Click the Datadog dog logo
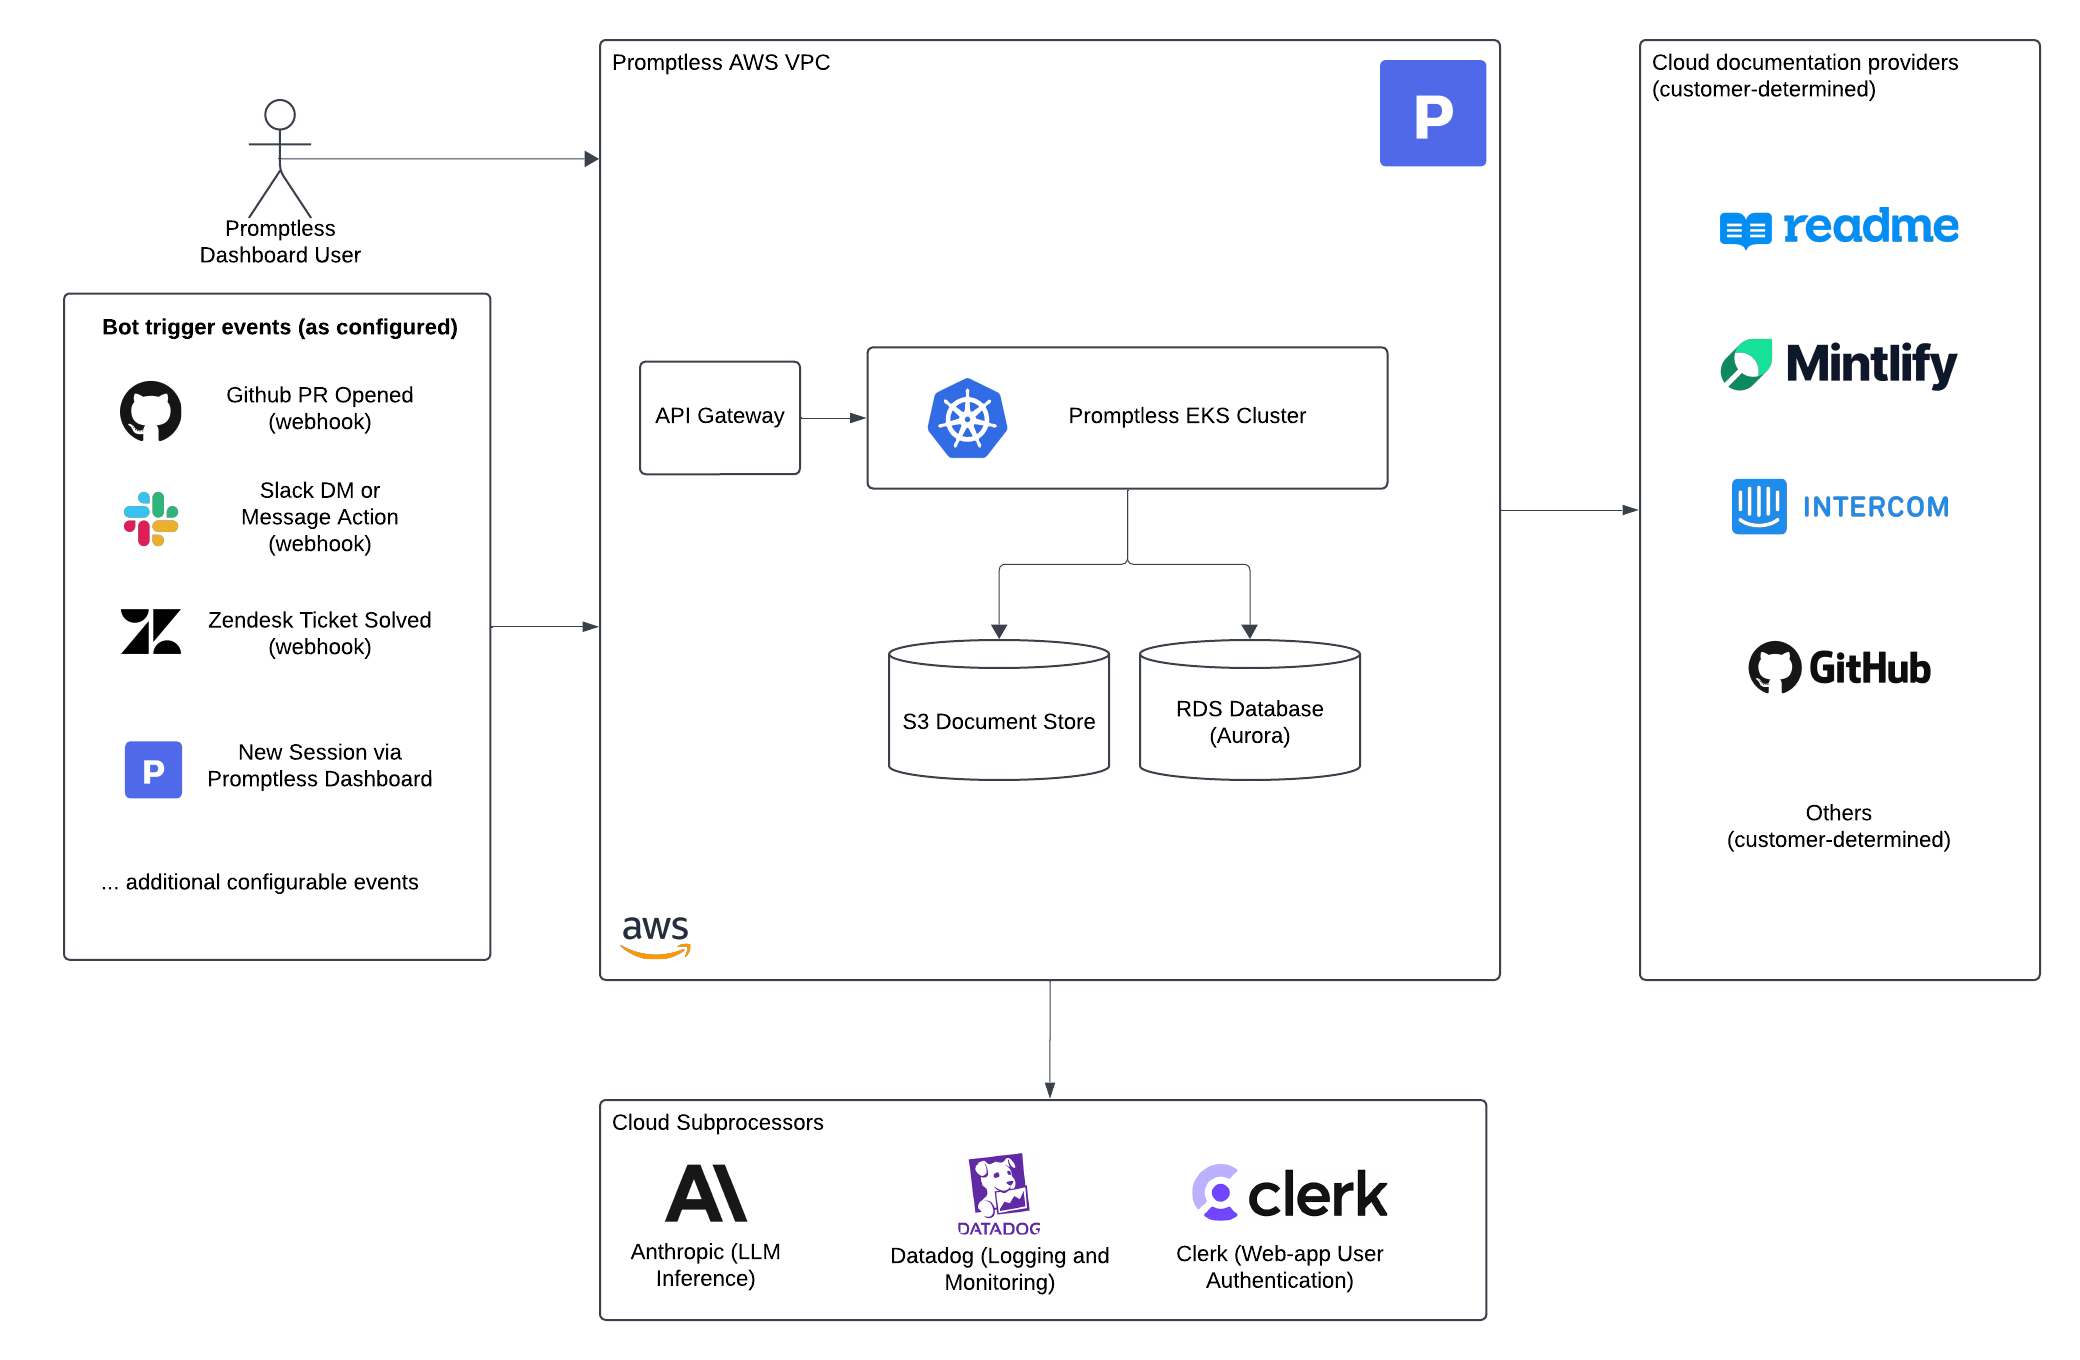 click(999, 1195)
